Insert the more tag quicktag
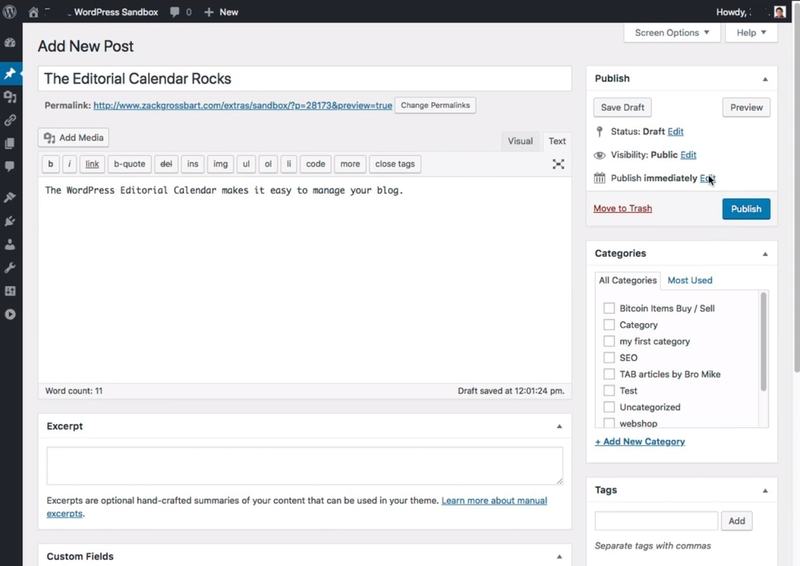 (350, 164)
